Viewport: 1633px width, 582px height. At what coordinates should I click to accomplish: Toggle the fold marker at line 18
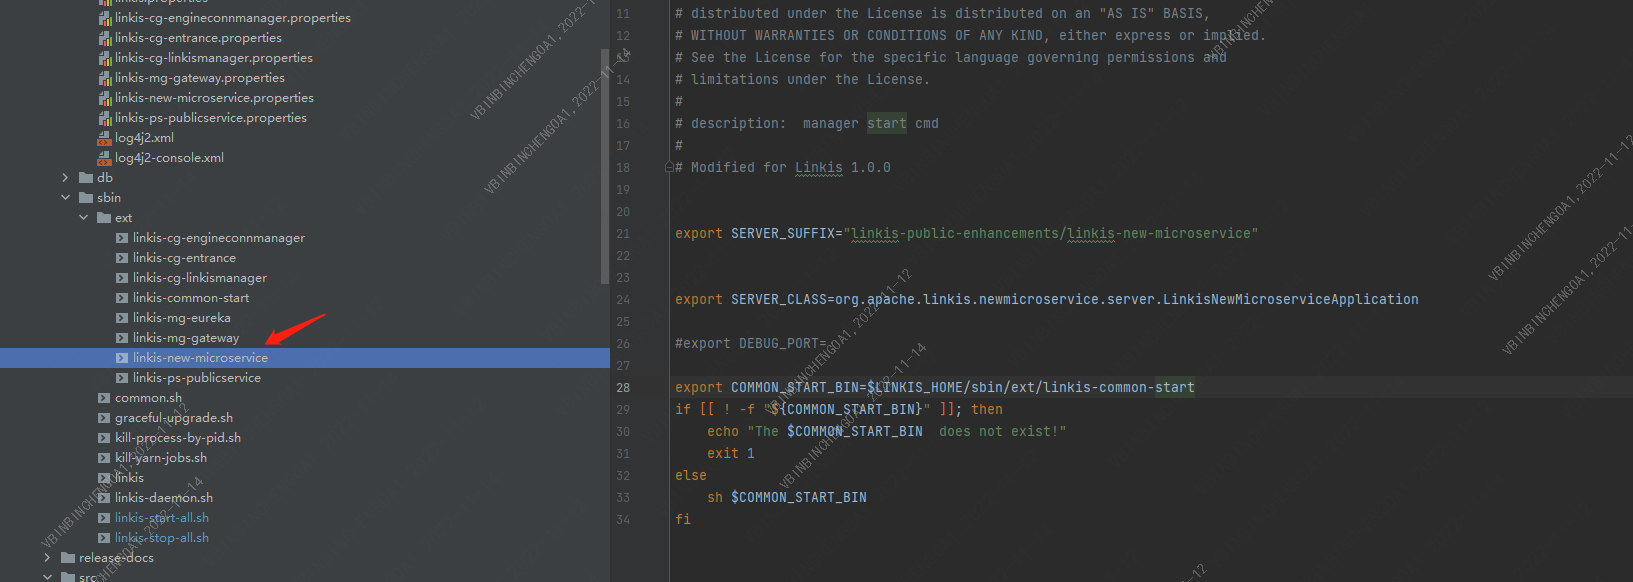(x=669, y=168)
